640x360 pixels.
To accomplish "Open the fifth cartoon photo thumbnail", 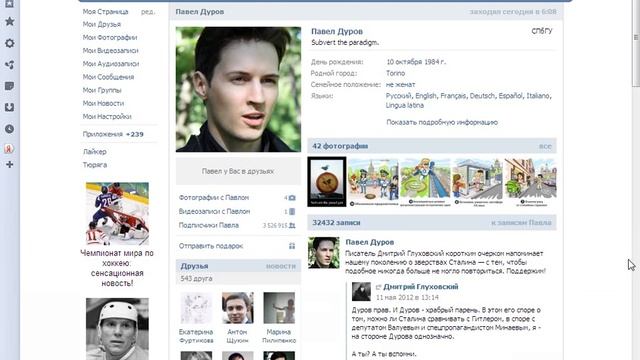I will [530, 182].
